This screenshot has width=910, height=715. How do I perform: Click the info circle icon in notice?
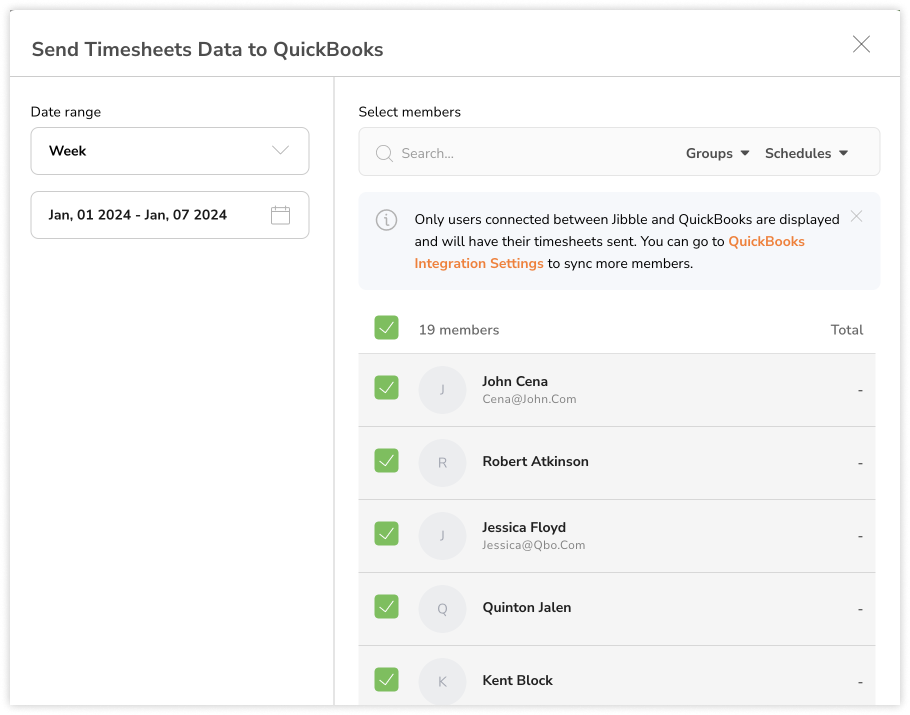[386, 220]
